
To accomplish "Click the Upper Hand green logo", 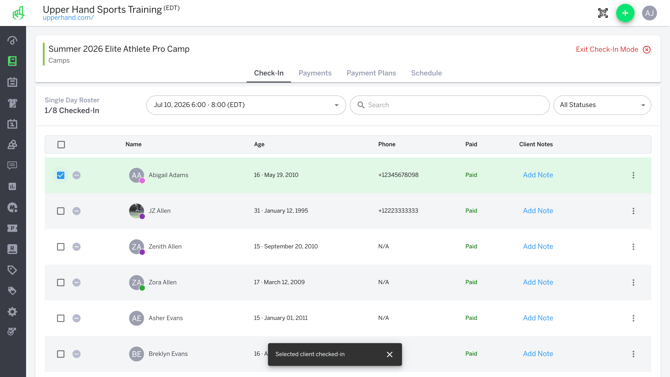I will click(18, 13).
